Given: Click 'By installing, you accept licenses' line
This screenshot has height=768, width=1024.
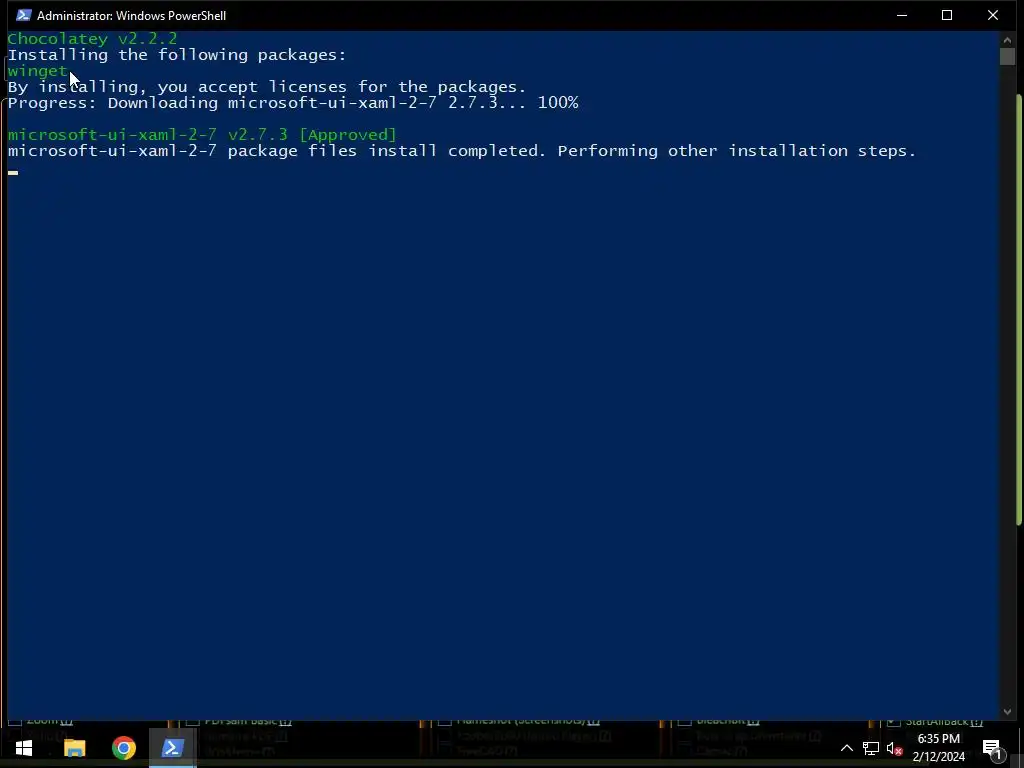Looking at the screenshot, I should 266,87.
